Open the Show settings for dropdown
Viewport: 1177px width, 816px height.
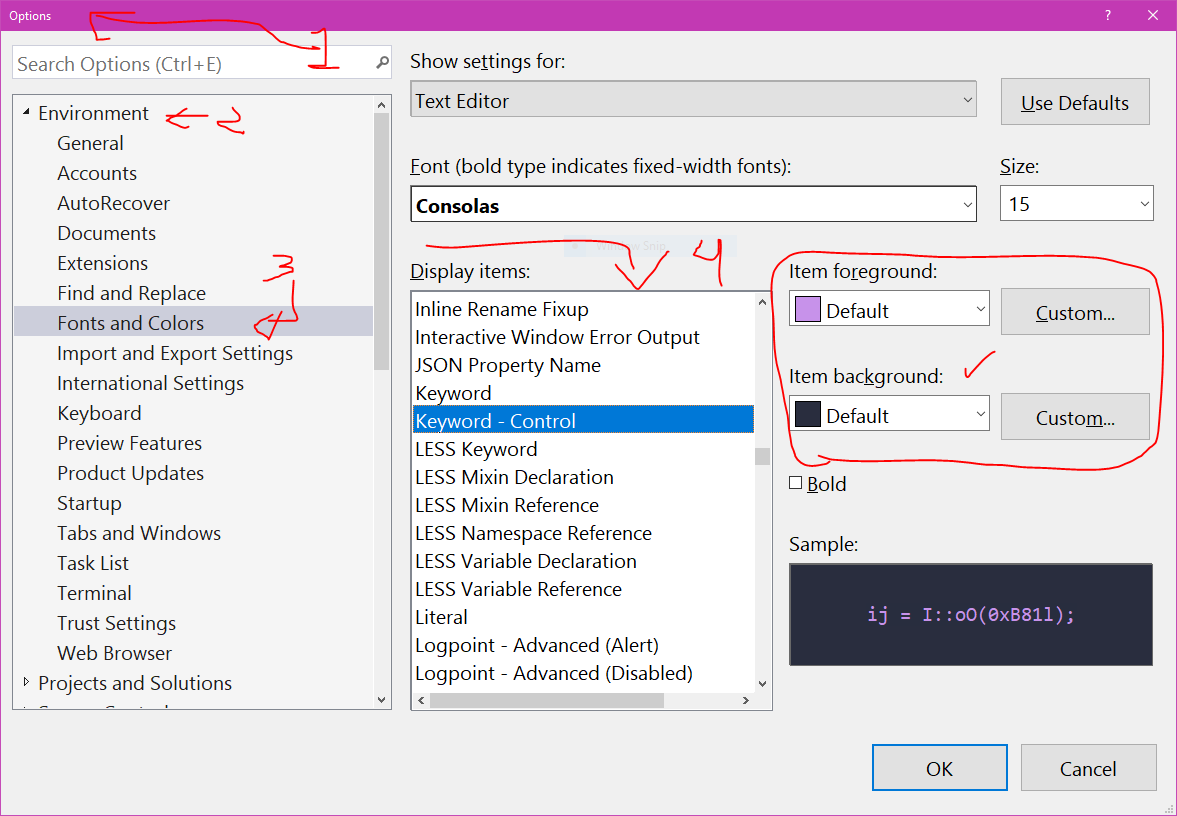tap(967, 99)
